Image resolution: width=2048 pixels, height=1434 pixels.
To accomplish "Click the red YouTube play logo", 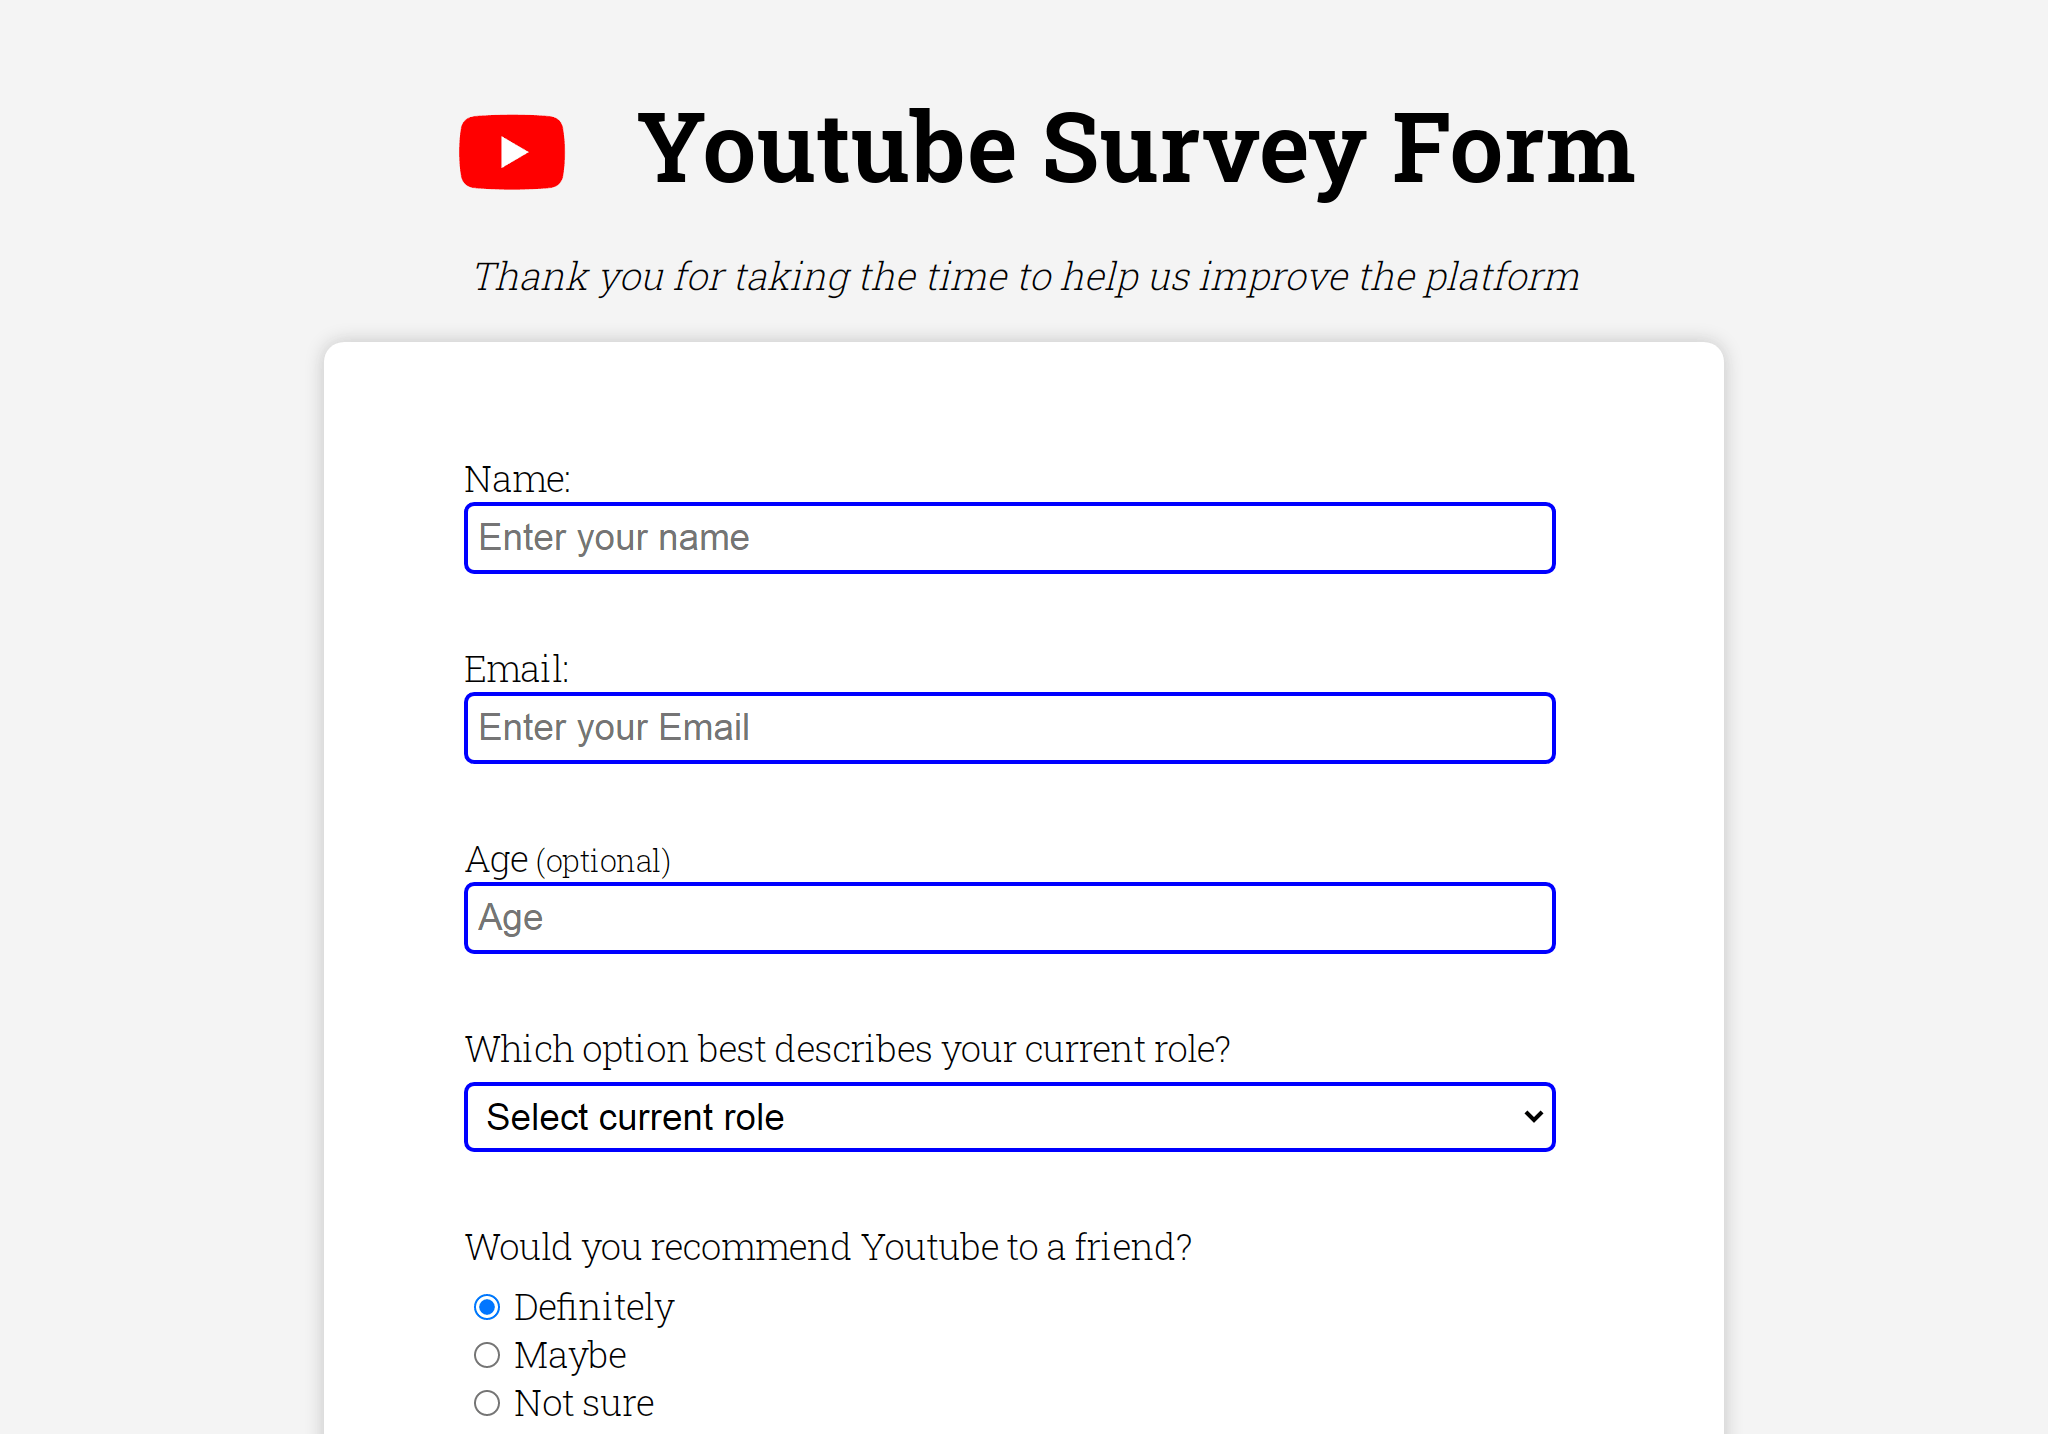I will pyautogui.click(x=512, y=152).
